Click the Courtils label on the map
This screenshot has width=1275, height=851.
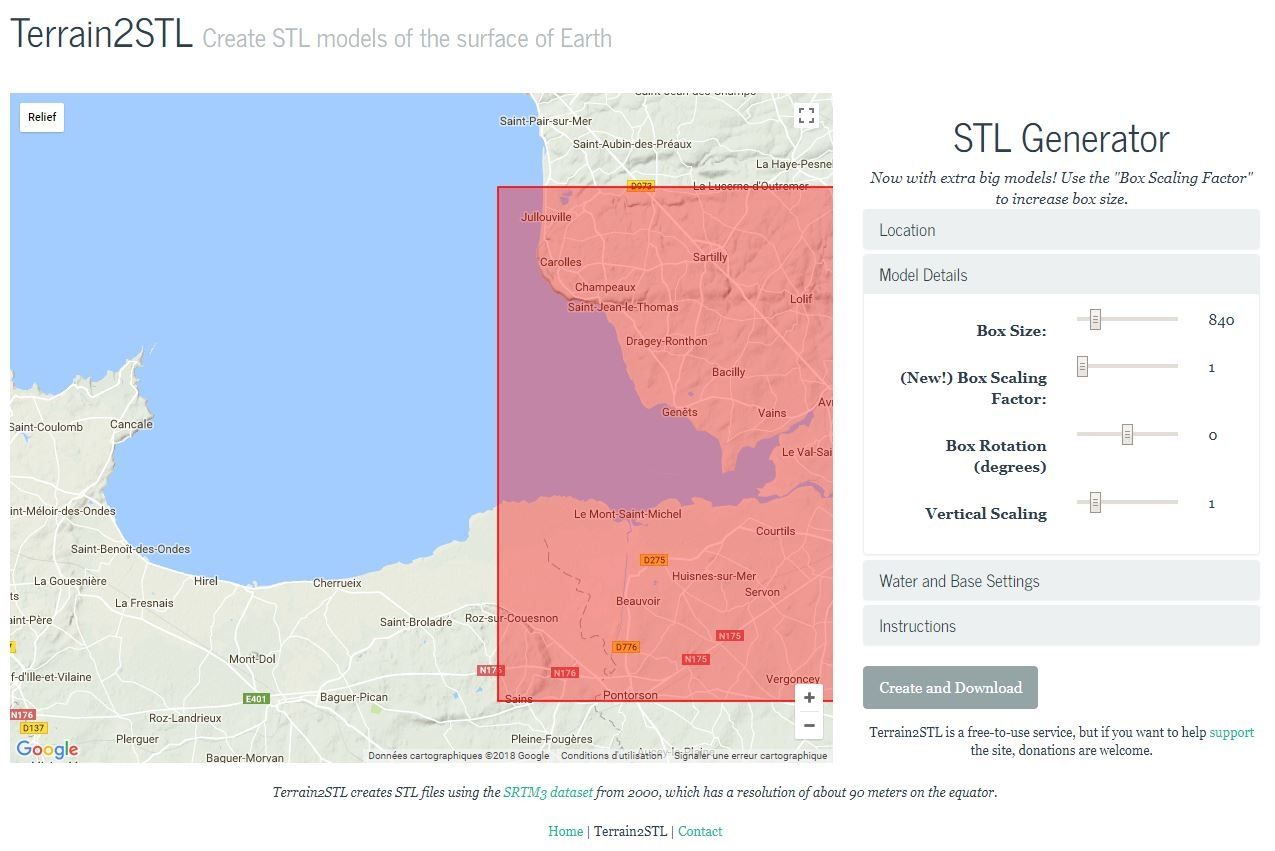776,531
